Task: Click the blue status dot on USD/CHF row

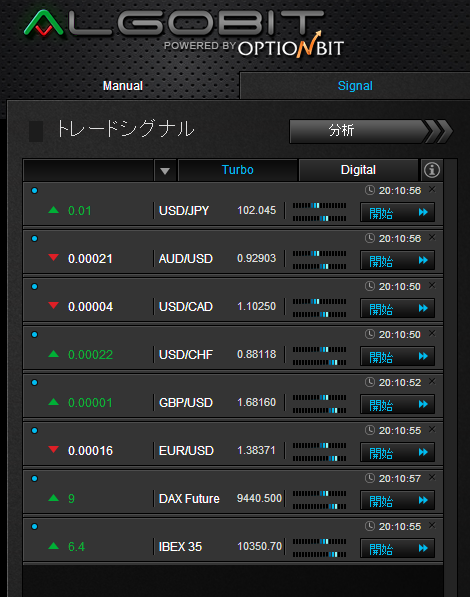Action: click(34, 334)
